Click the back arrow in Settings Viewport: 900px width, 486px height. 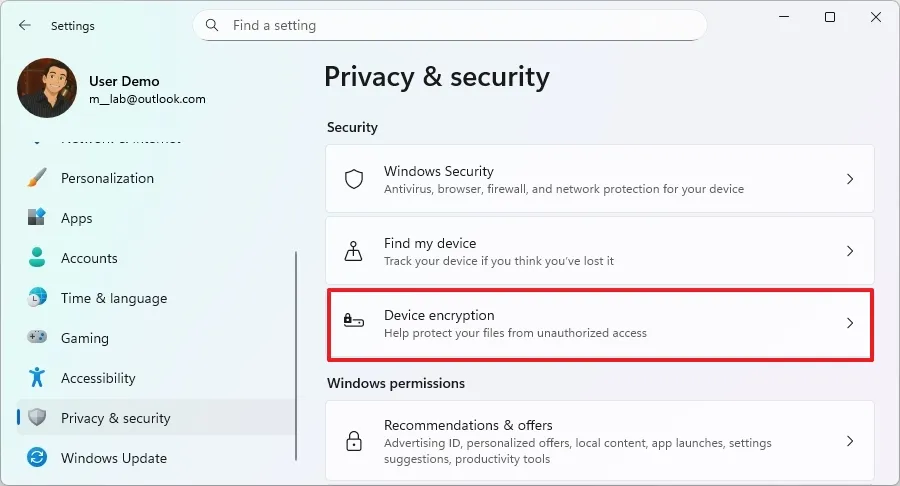[24, 26]
